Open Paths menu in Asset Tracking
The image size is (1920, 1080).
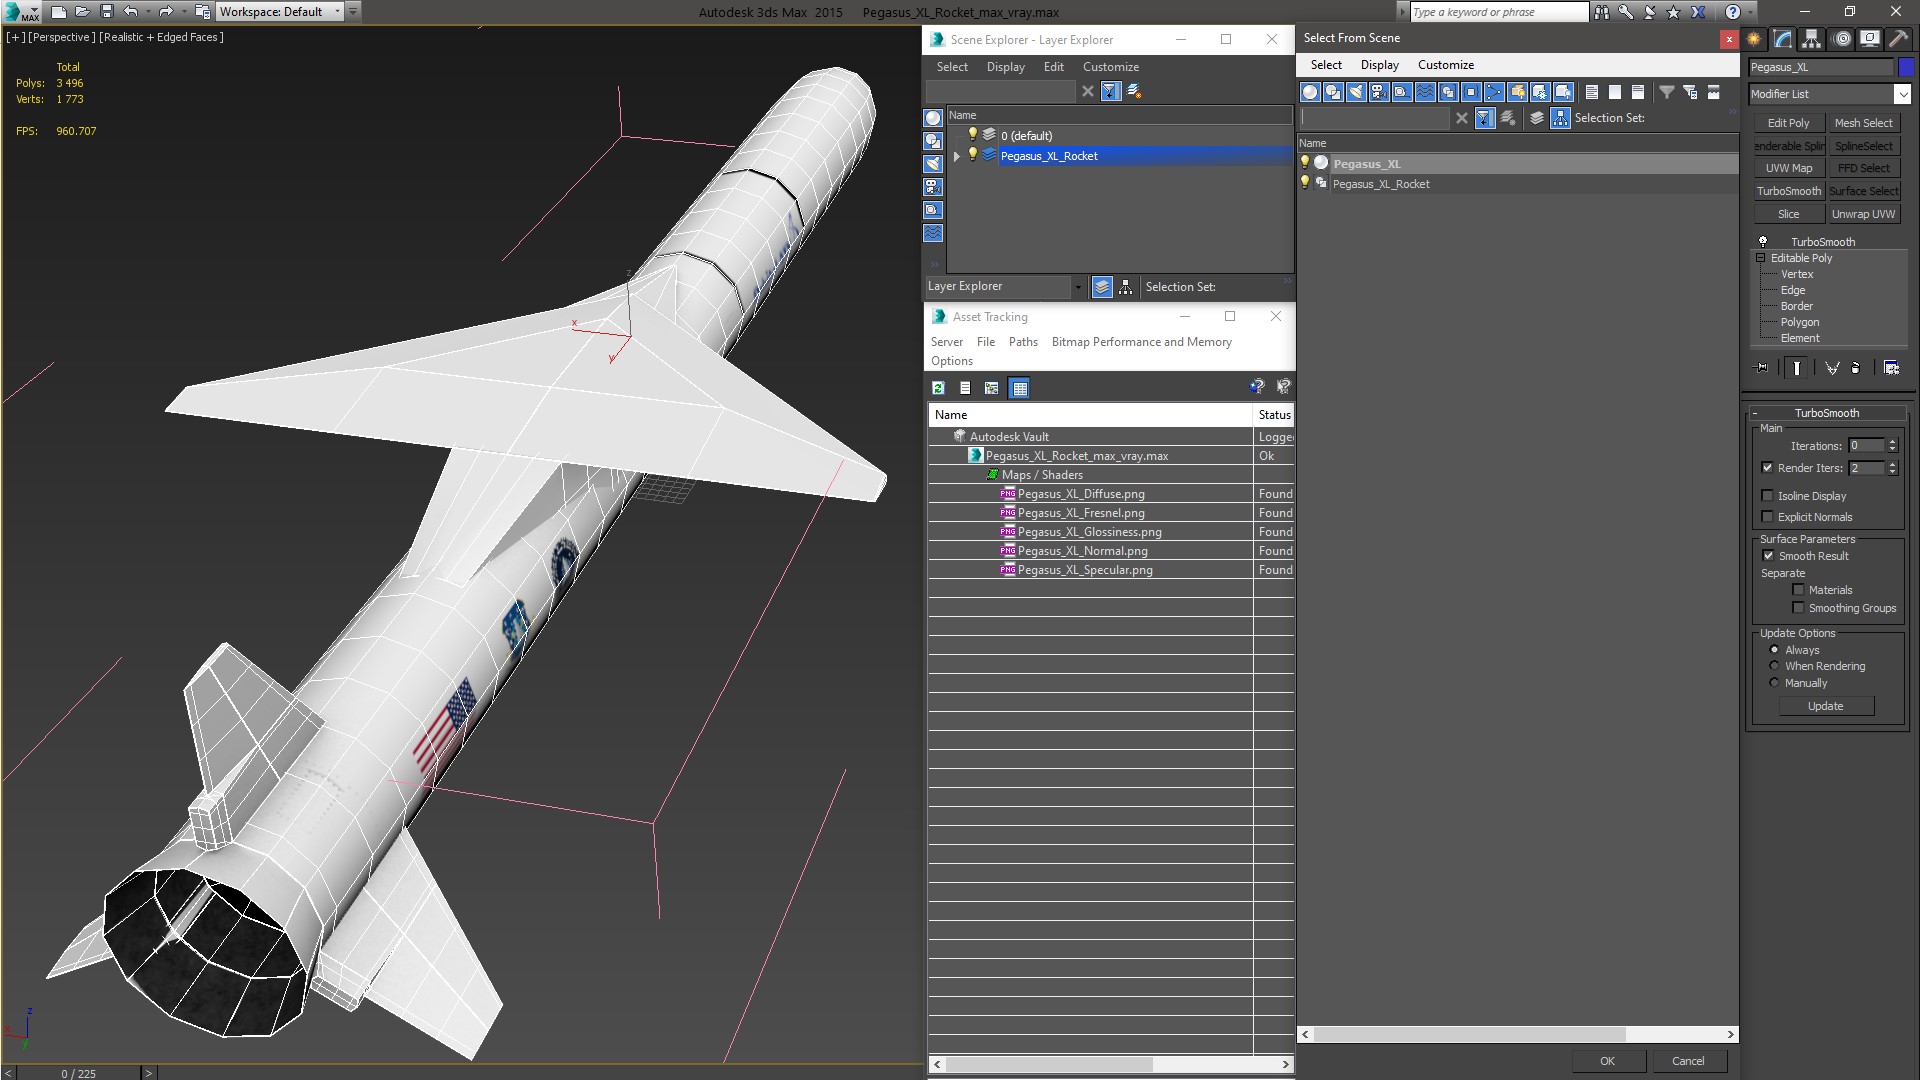click(1023, 342)
